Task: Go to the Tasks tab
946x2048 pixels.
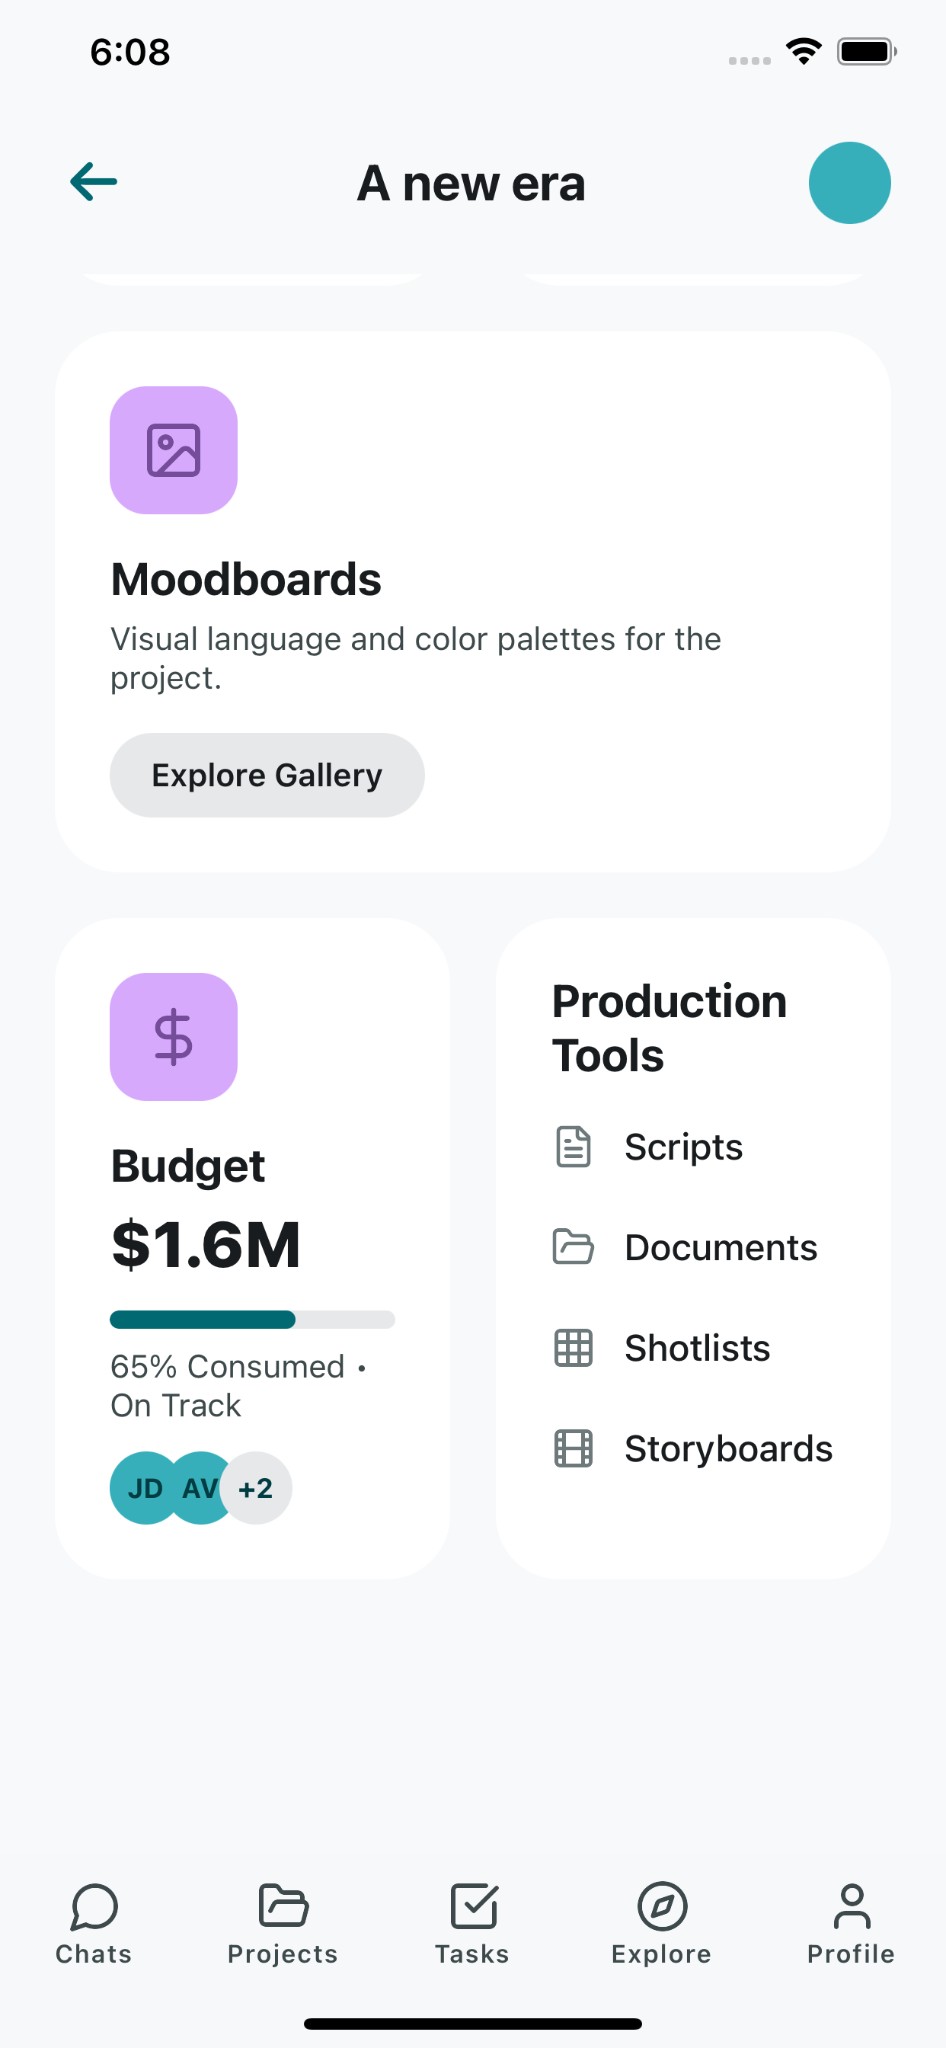Action: 473,1924
